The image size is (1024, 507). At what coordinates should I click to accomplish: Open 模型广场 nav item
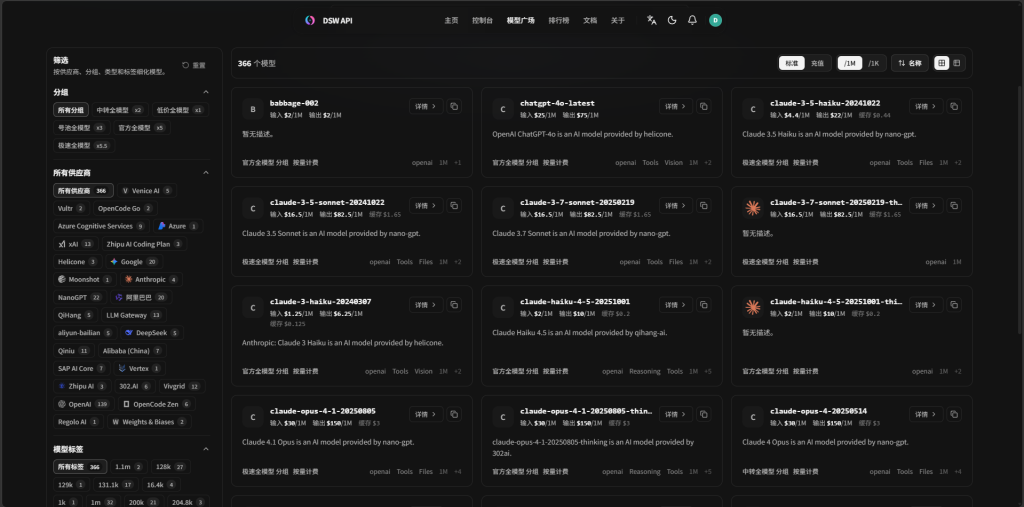coord(520,20)
